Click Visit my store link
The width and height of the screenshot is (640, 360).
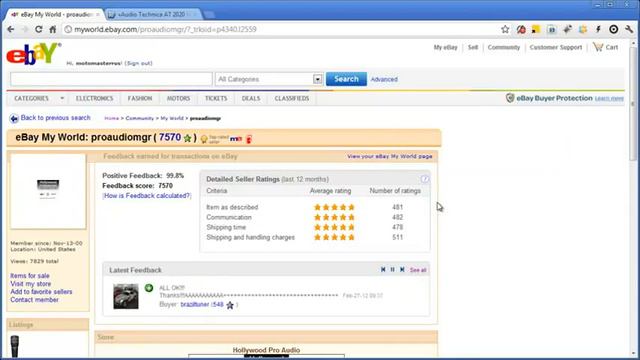31,284
